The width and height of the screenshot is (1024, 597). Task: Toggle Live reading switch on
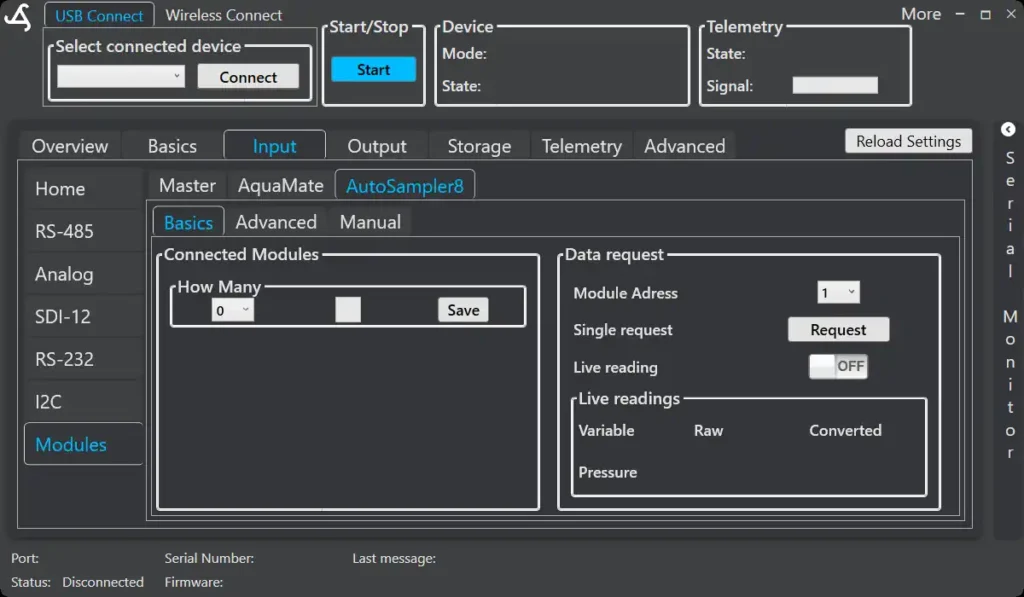click(x=838, y=367)
